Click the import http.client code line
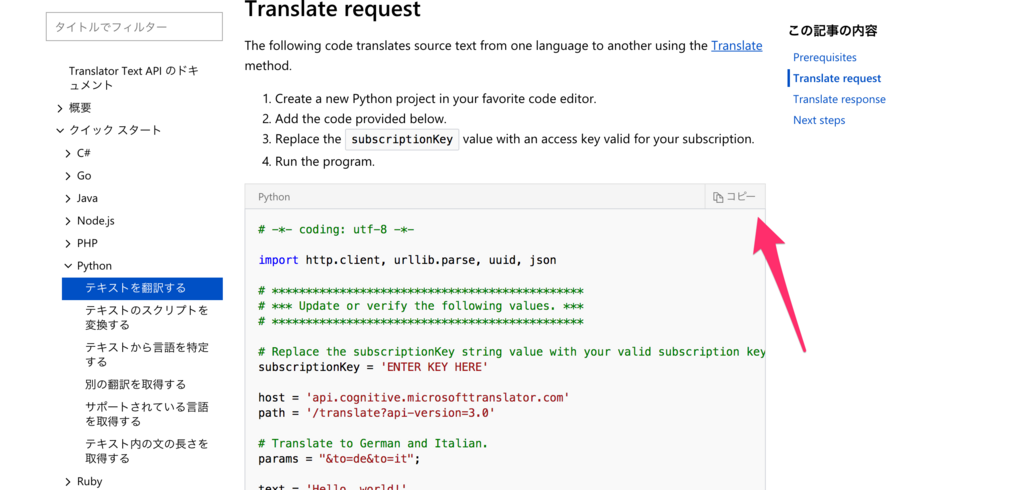Image resolution: width=1024 pixels, height=490 pixels. tap(408, 260)
